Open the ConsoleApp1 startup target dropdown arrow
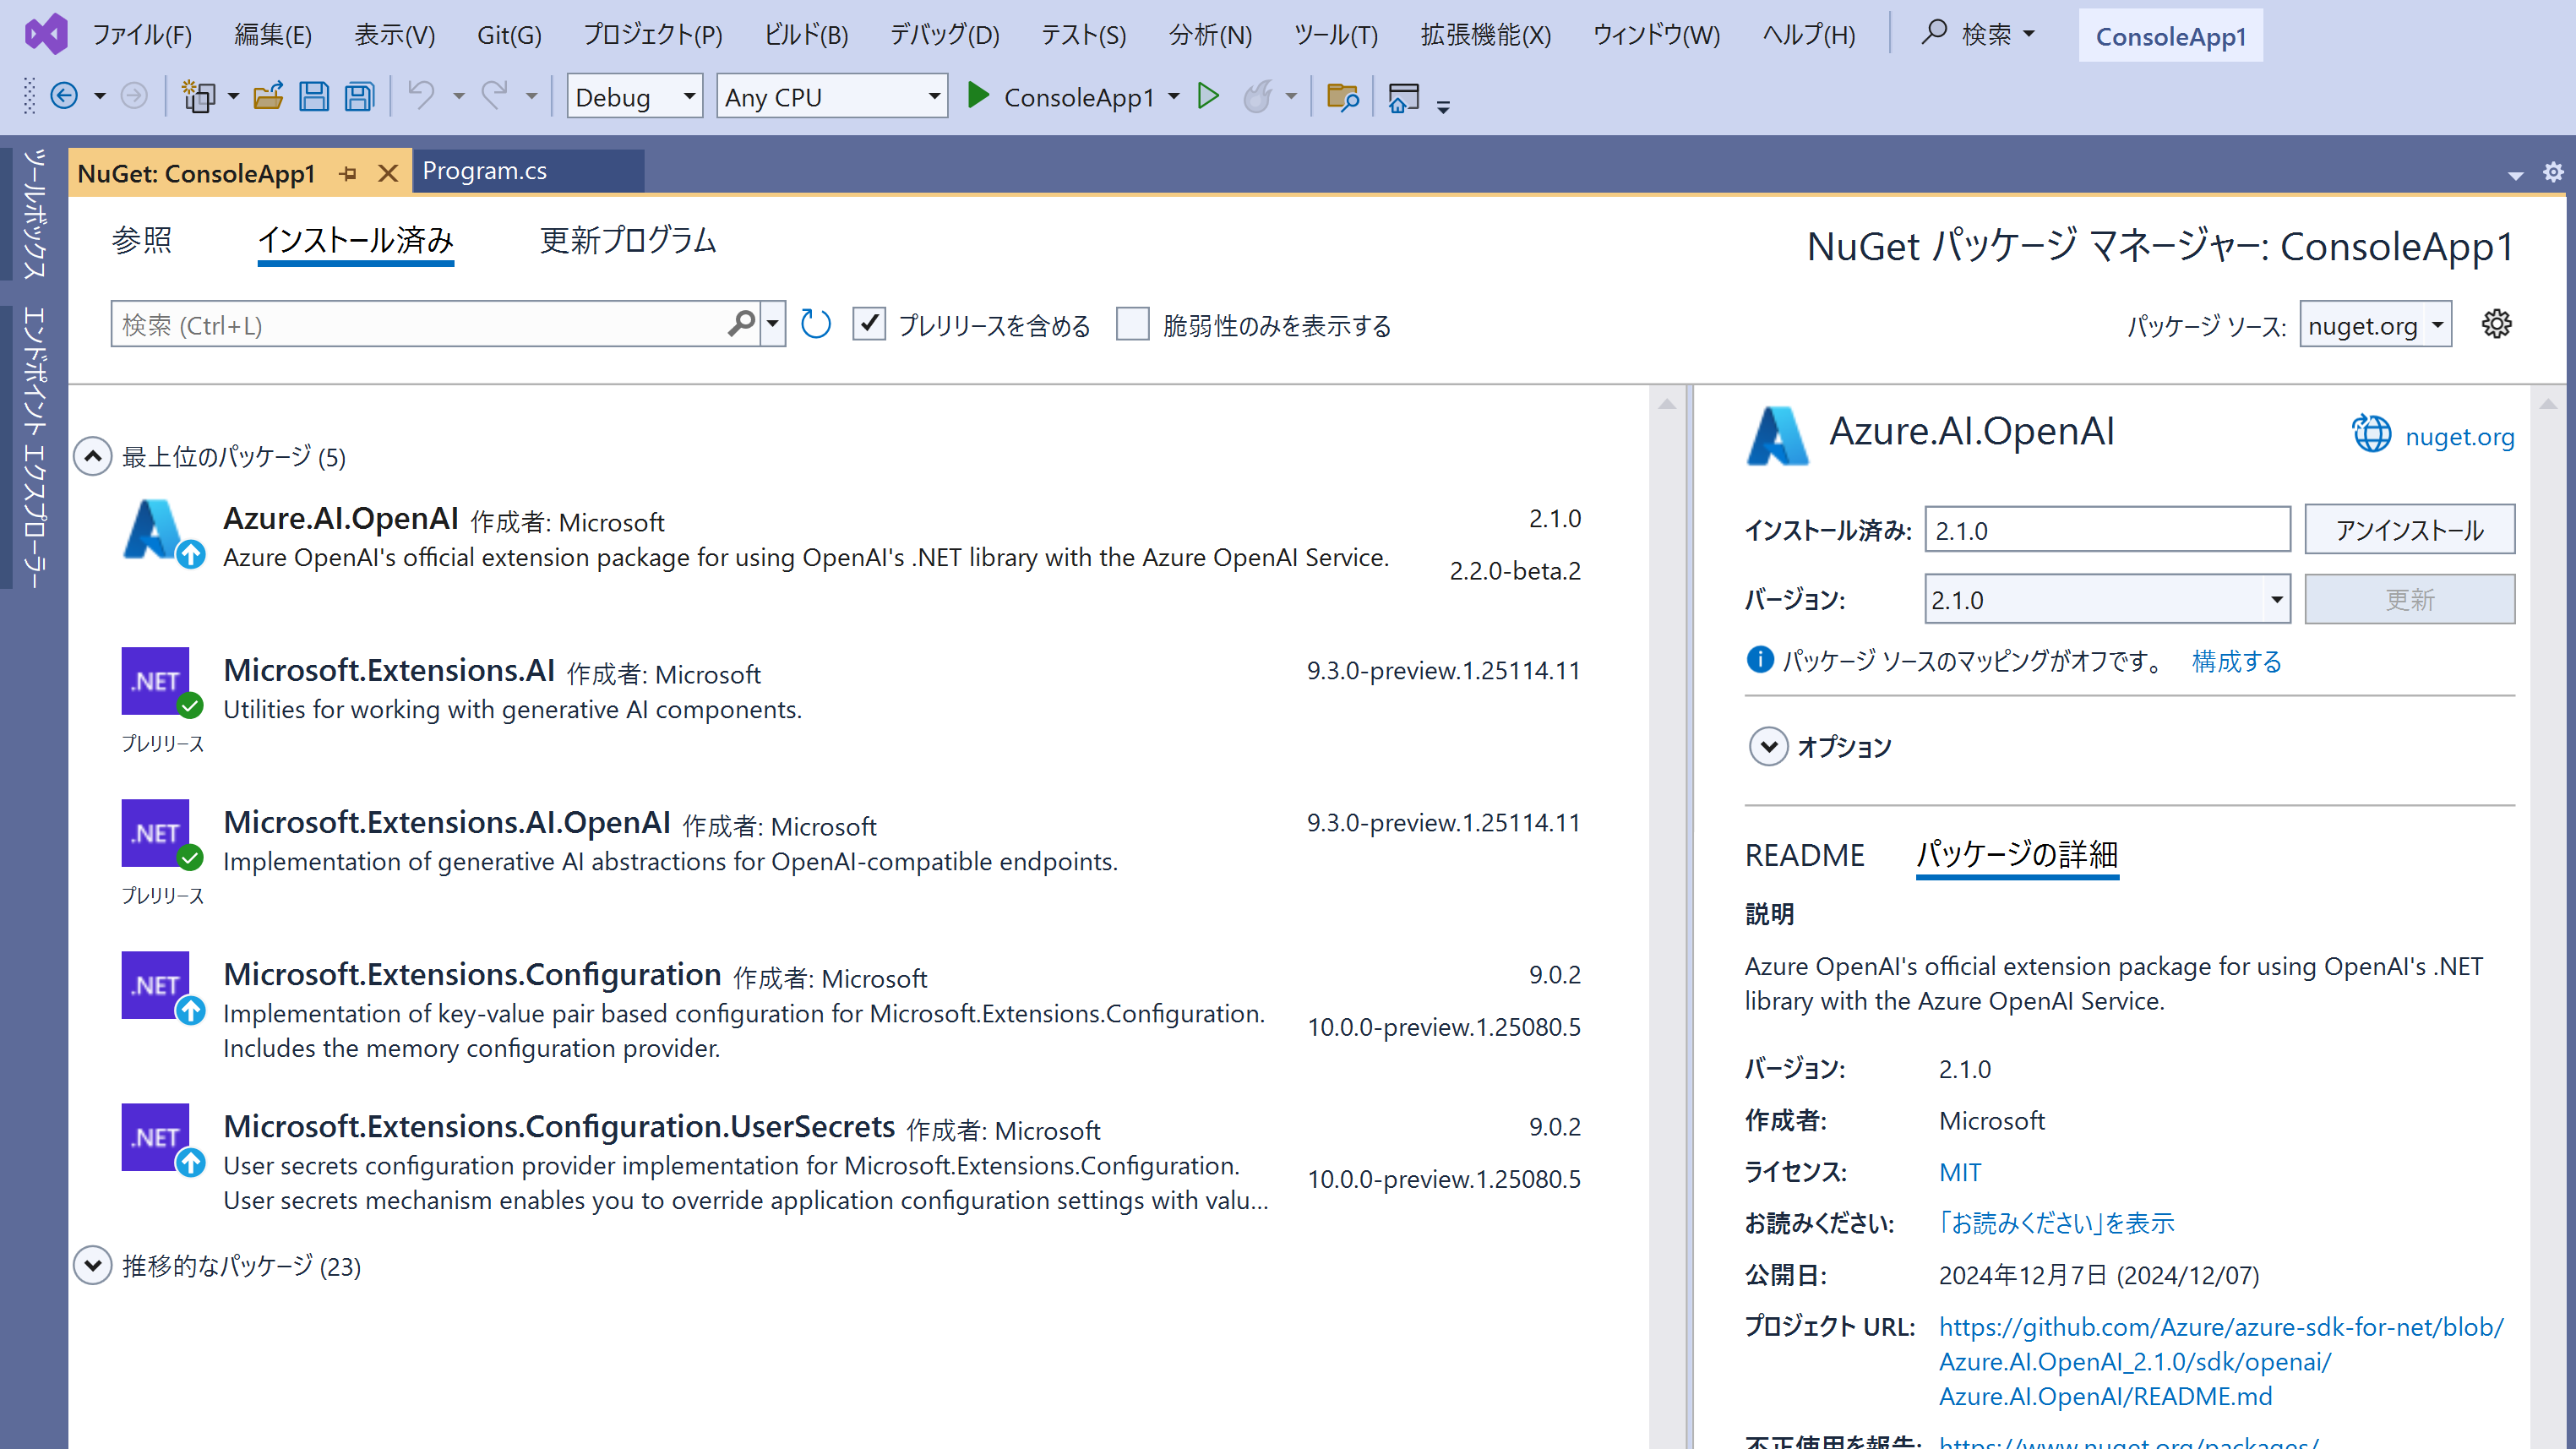This screenshot has height=1449, width=2576. coord(1174,96)
